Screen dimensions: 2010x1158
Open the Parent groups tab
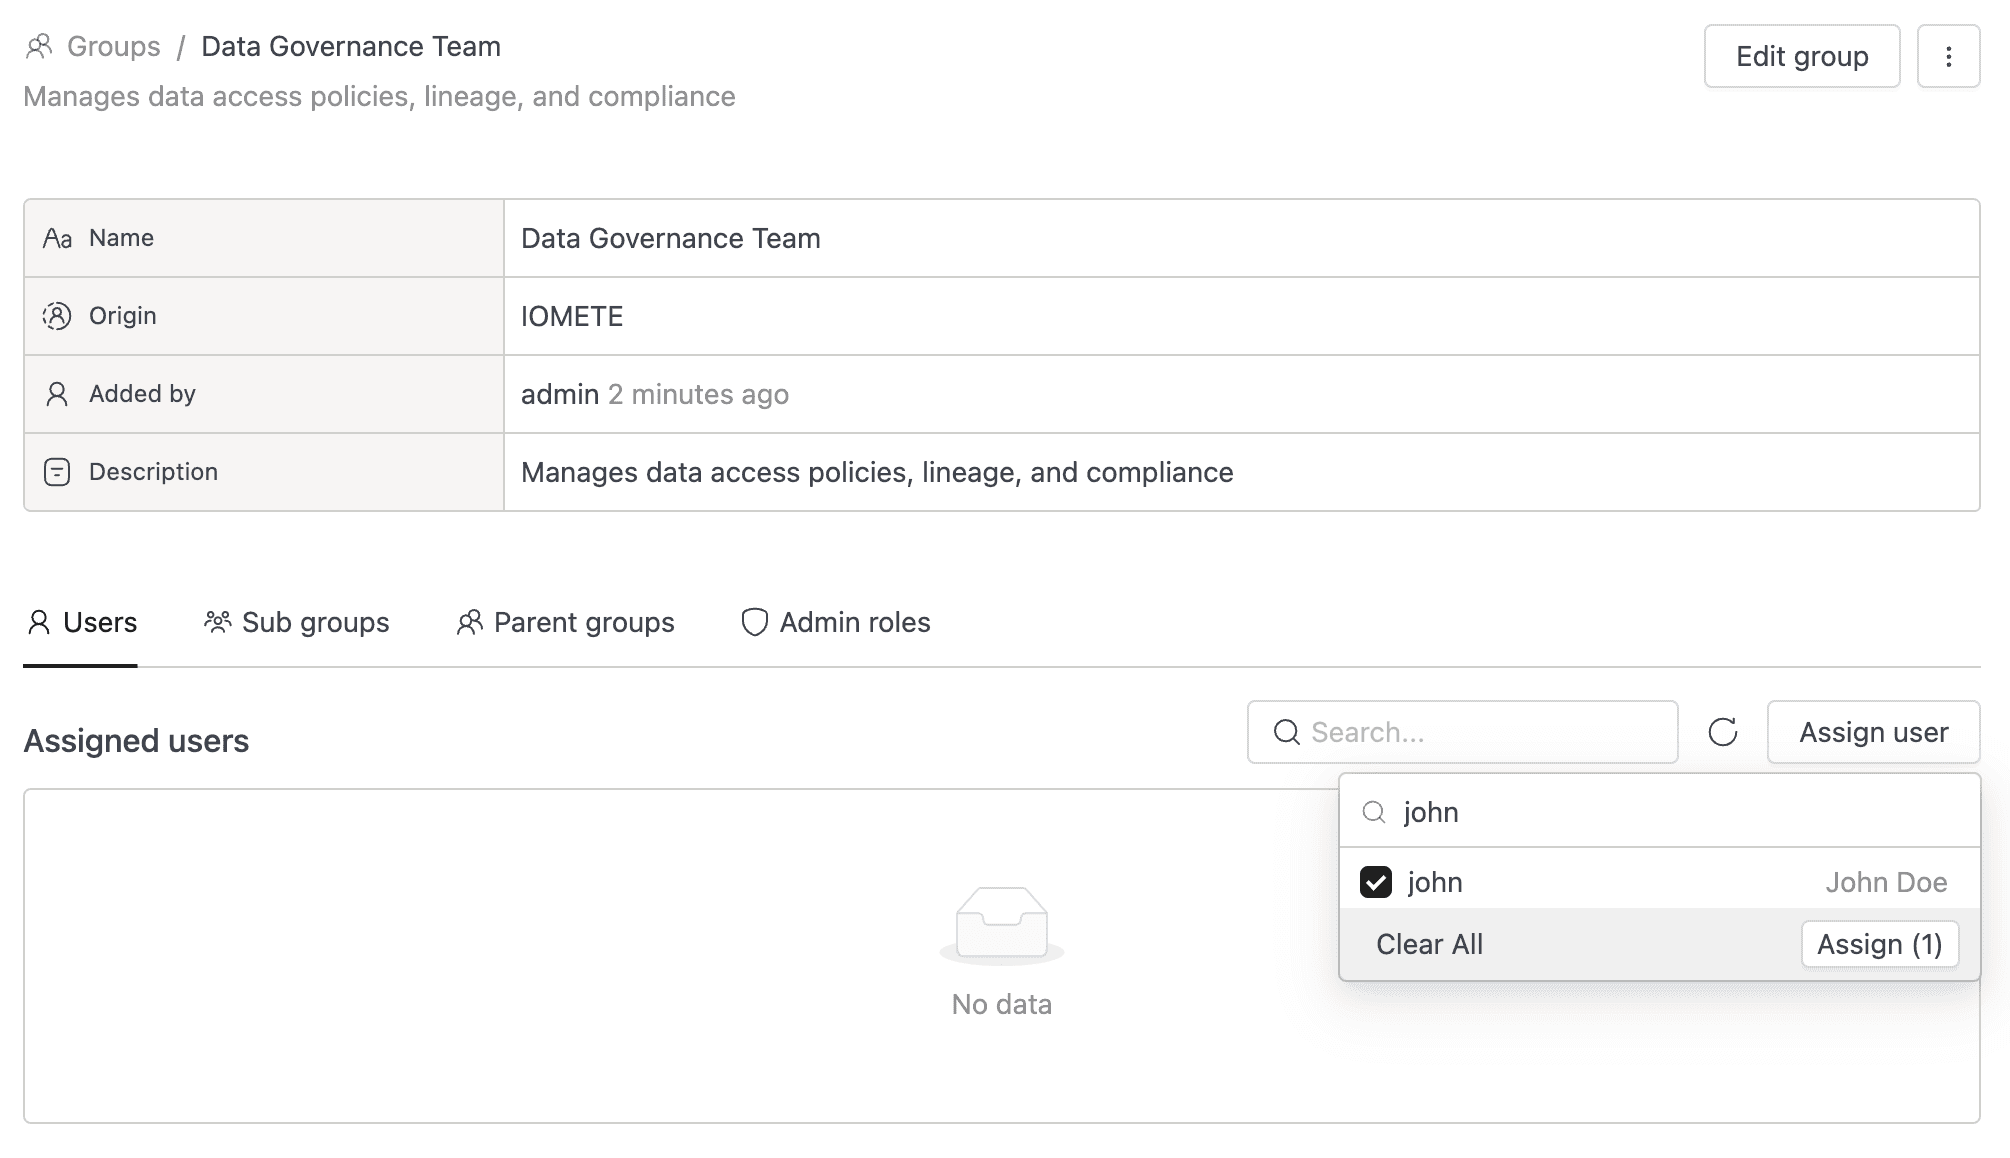565,622
